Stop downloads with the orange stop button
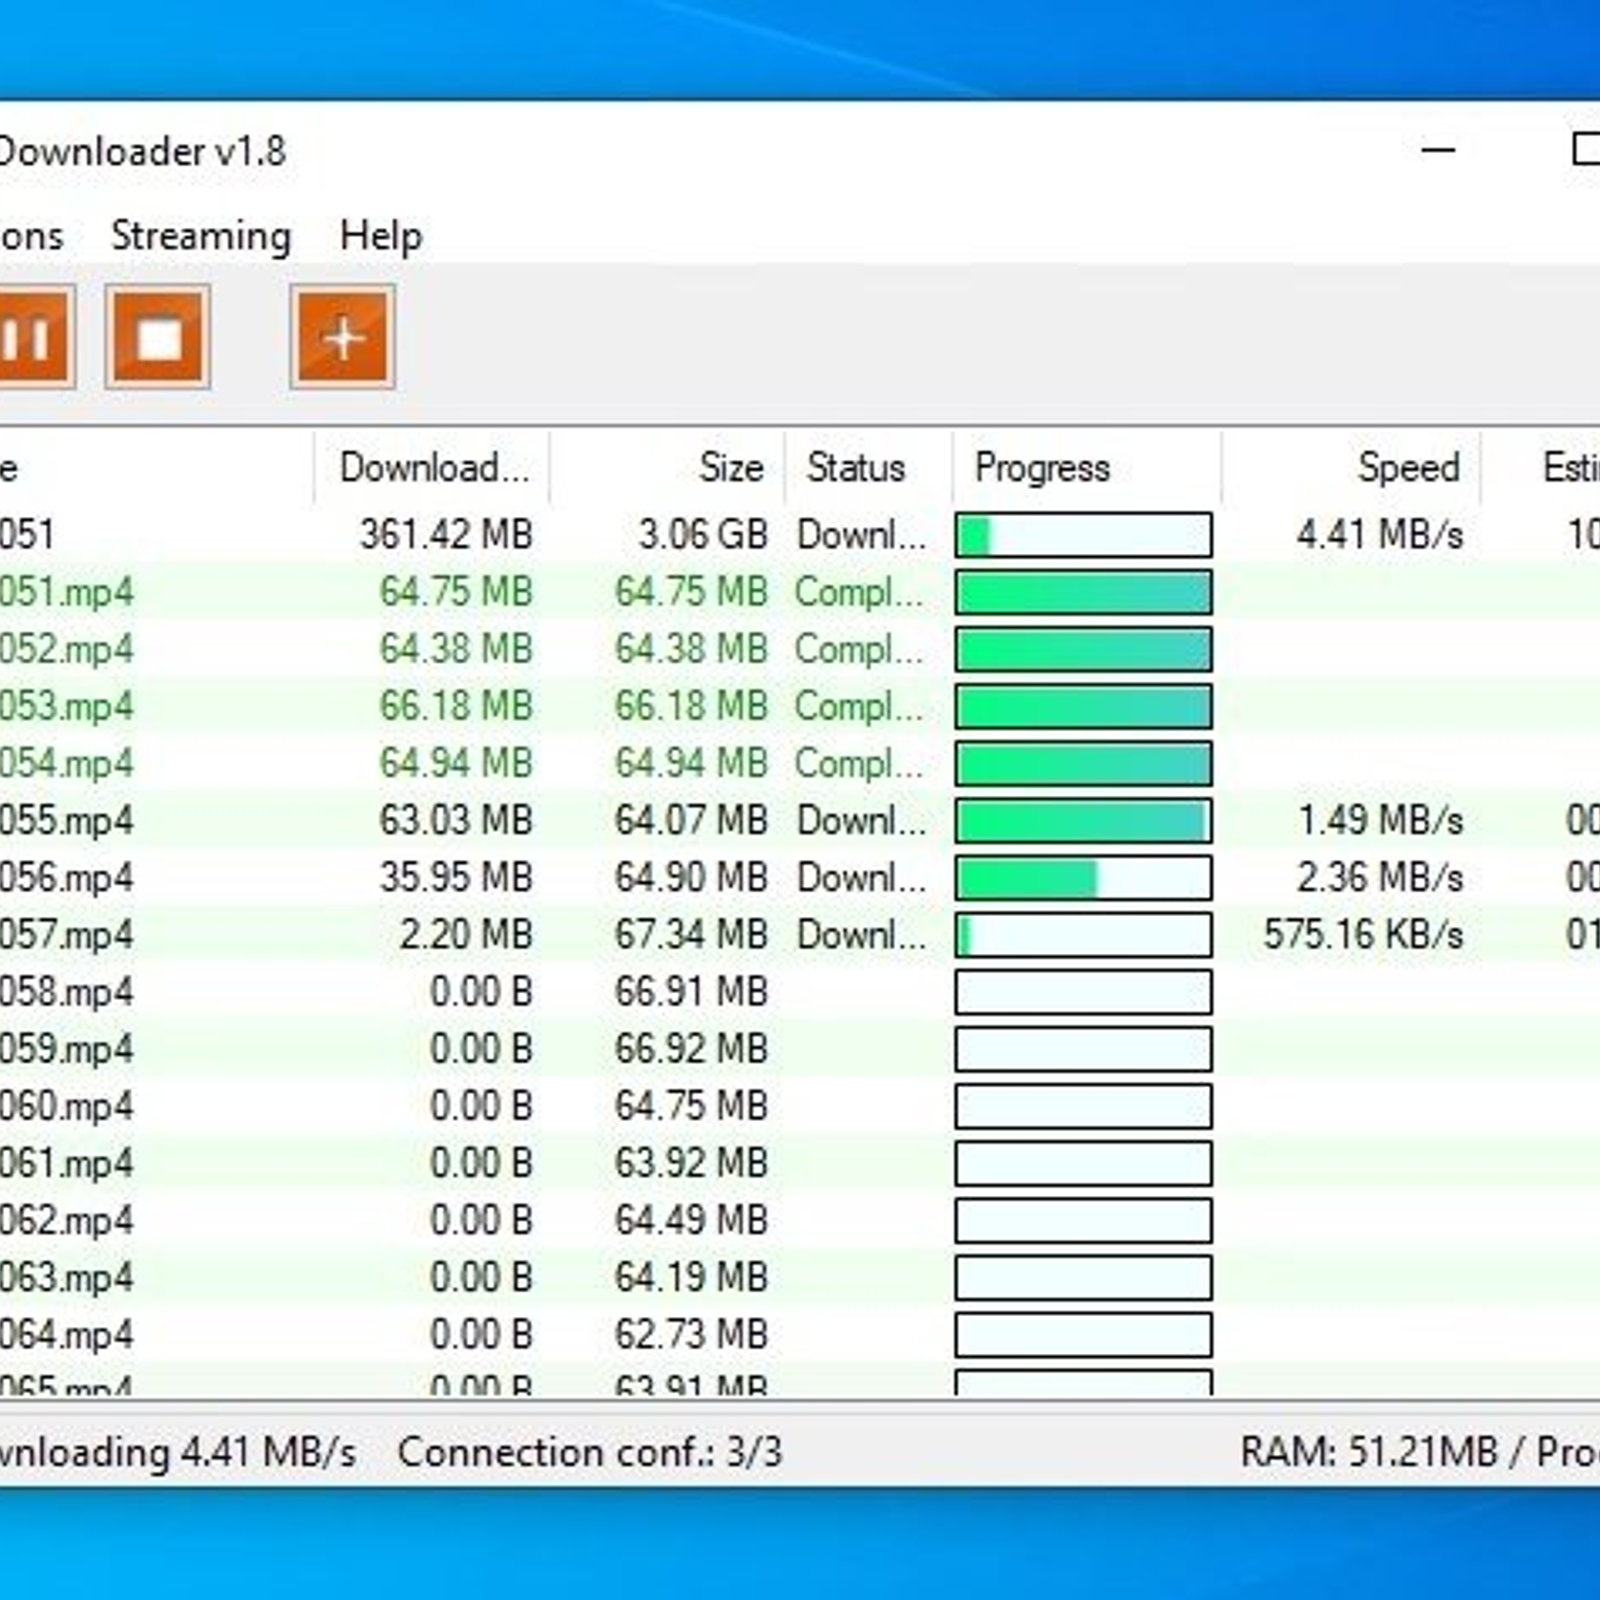Screen dimensions: 1600x1600 tap(158, 337)
